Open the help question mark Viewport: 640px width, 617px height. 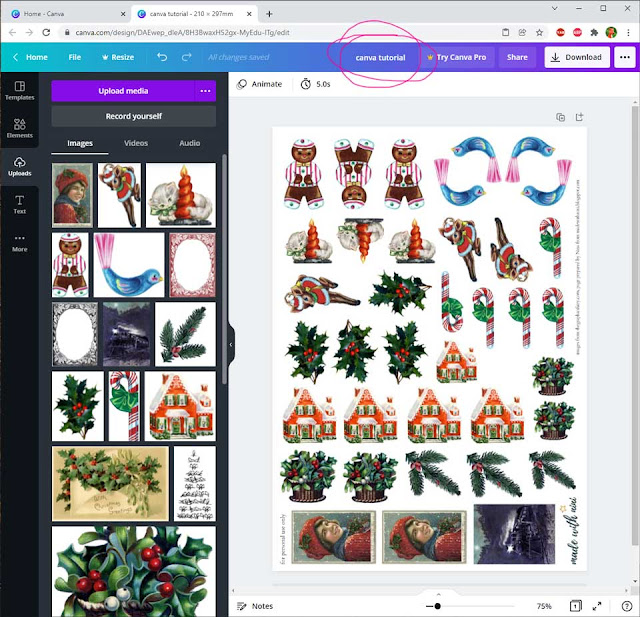coord(627,606)
